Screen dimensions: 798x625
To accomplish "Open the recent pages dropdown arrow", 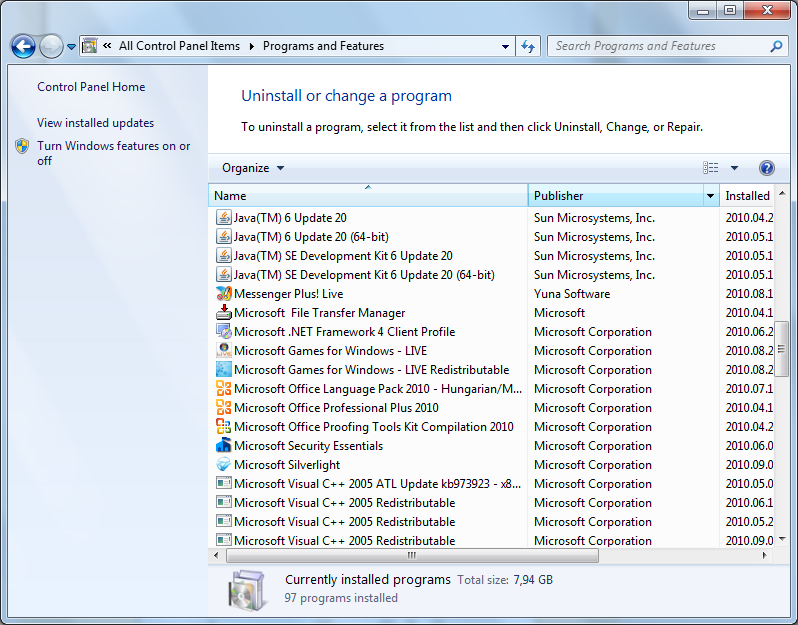I will pyautogui.click(x=71, y=47).
